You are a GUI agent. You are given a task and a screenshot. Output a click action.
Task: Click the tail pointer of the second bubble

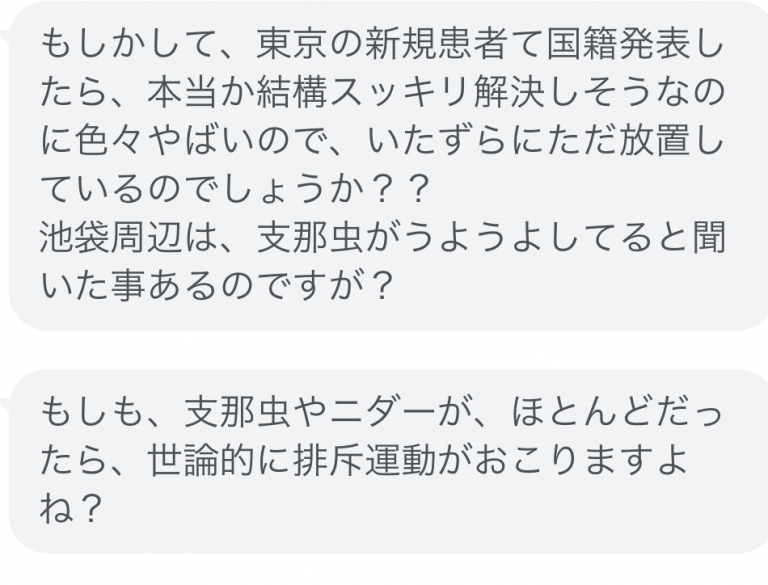coord(4,406)
